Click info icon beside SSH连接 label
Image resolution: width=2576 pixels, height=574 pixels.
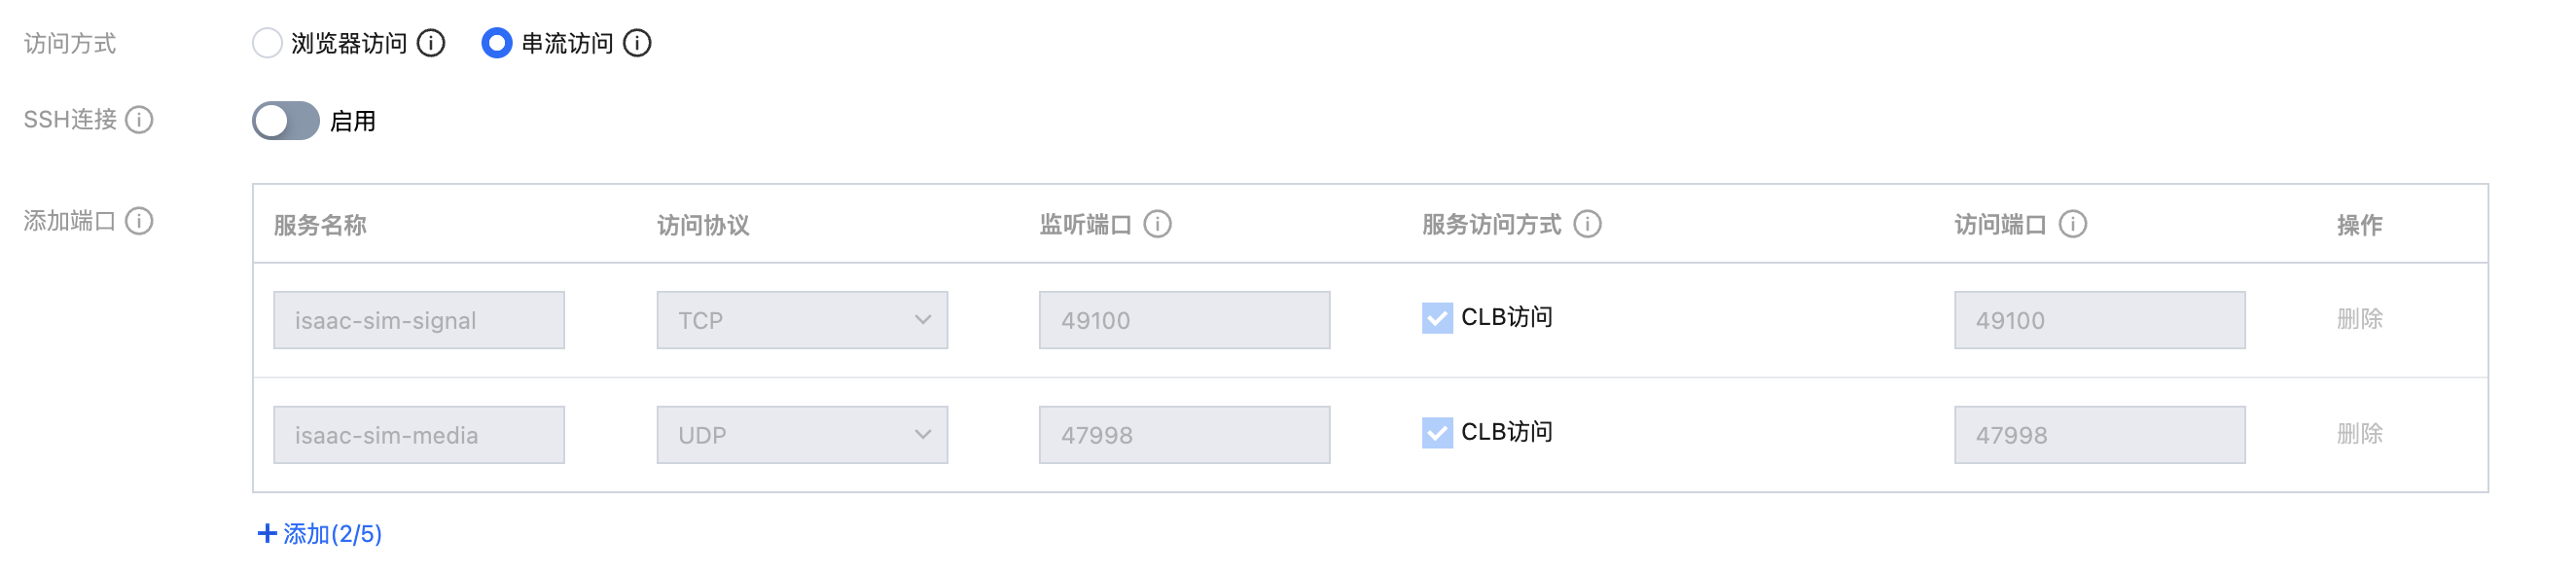coord(140,120)
